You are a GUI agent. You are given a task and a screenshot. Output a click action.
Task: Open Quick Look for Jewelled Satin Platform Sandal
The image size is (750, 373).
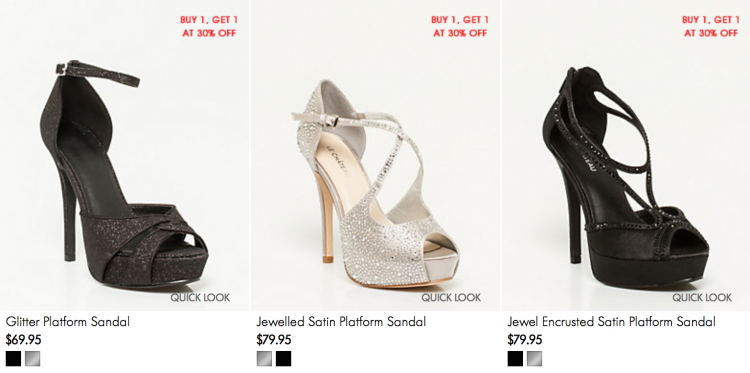coord(451,297)
